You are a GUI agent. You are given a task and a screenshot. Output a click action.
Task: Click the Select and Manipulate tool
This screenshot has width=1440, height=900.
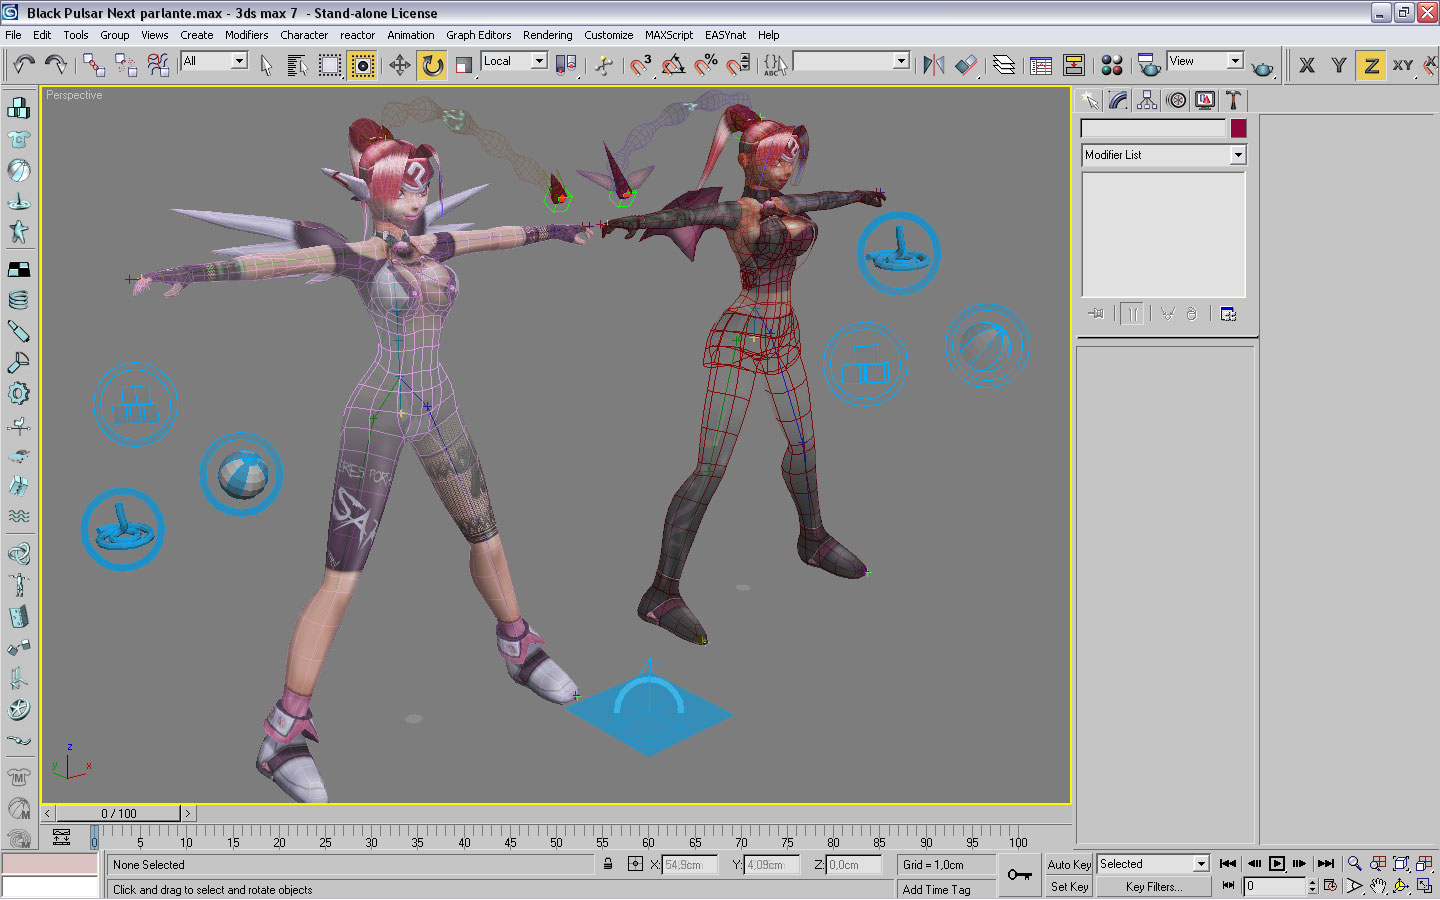tap(604, 65)
